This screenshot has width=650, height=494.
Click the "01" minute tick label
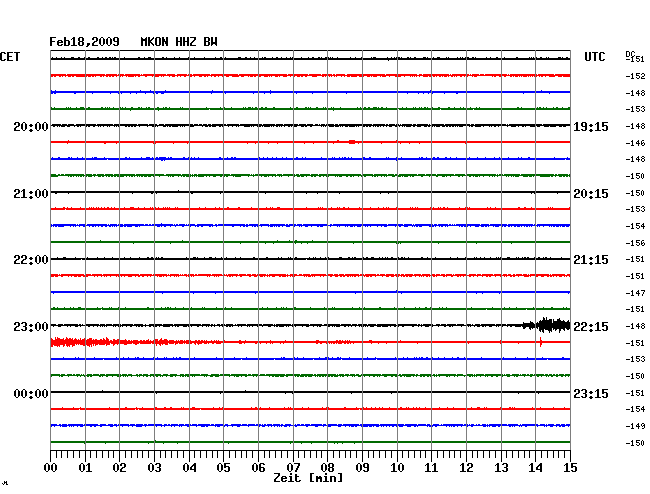point(85,468)
